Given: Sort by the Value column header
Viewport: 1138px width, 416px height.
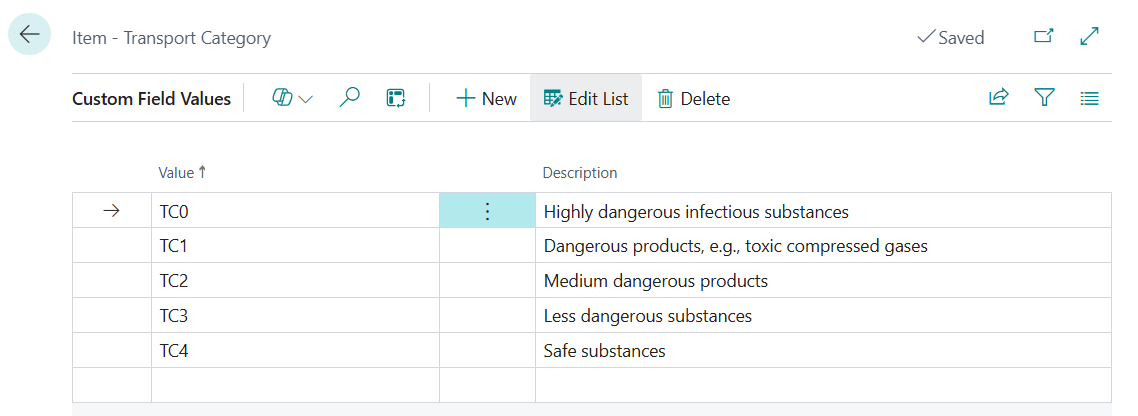Looking at the screenshot, I should [177, 173].
